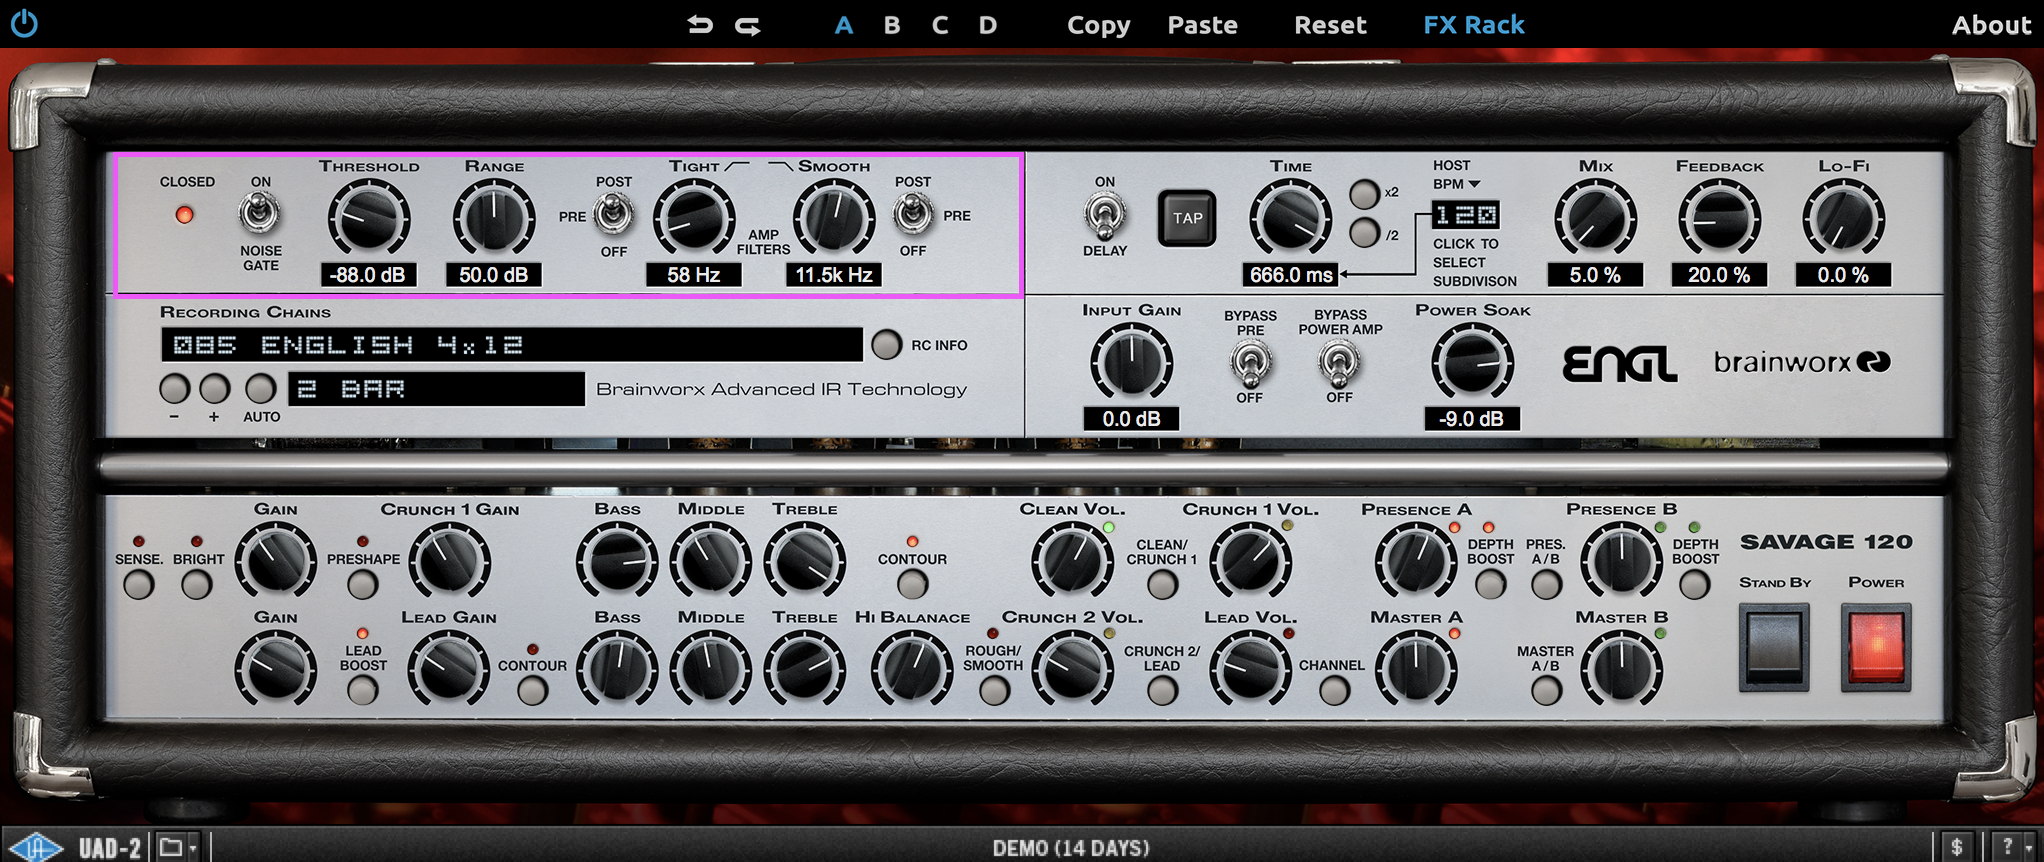This screenshot has width=2044, height=862.
Task: Click the Paste button
Action: click(x=1202, y=25)
